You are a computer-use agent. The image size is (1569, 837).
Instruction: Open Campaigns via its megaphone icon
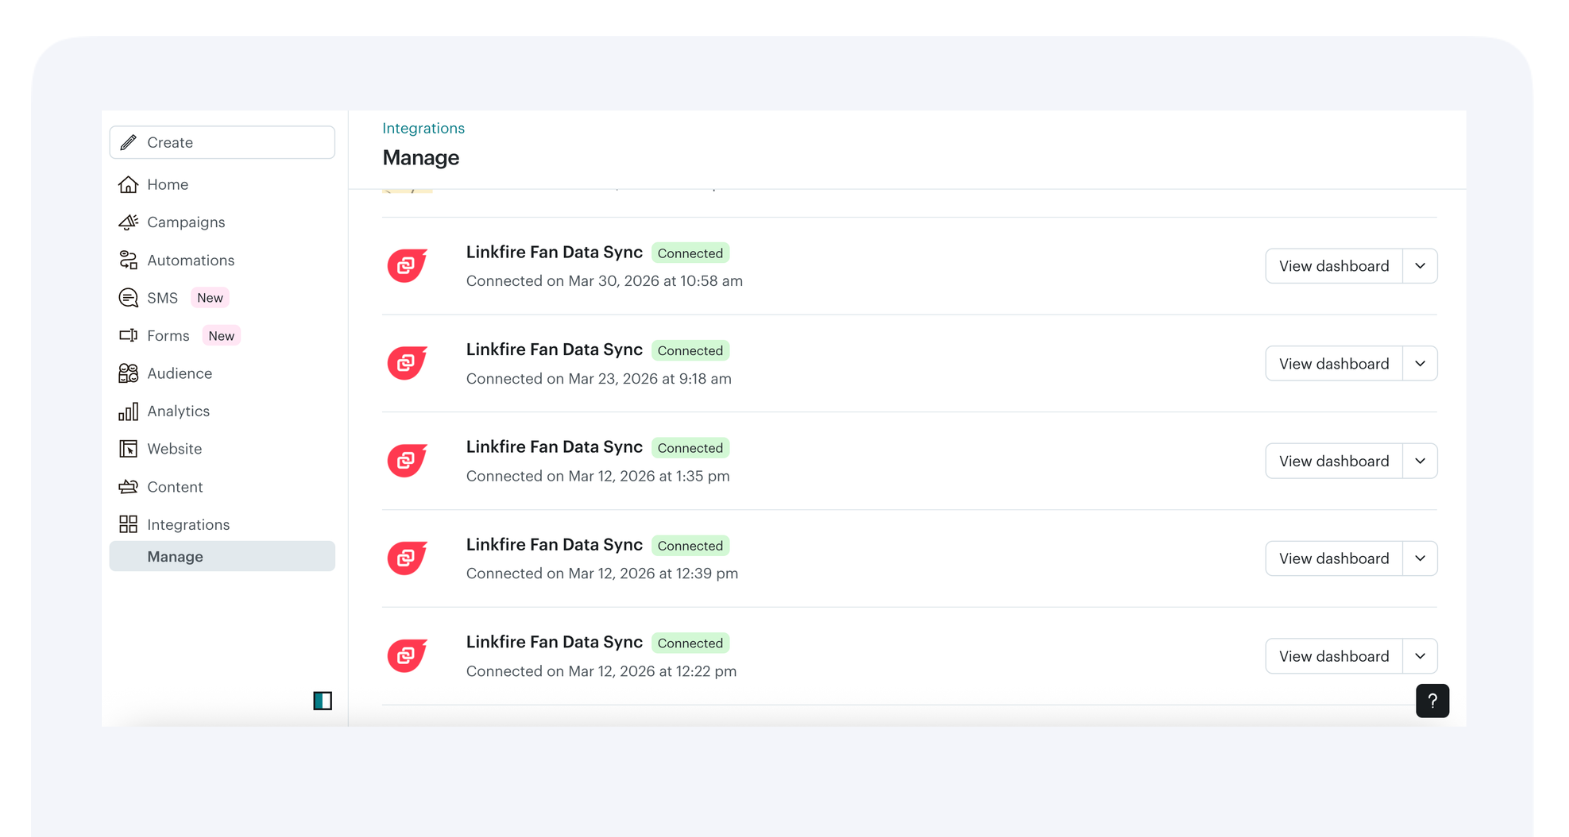(x=128, y=222)
